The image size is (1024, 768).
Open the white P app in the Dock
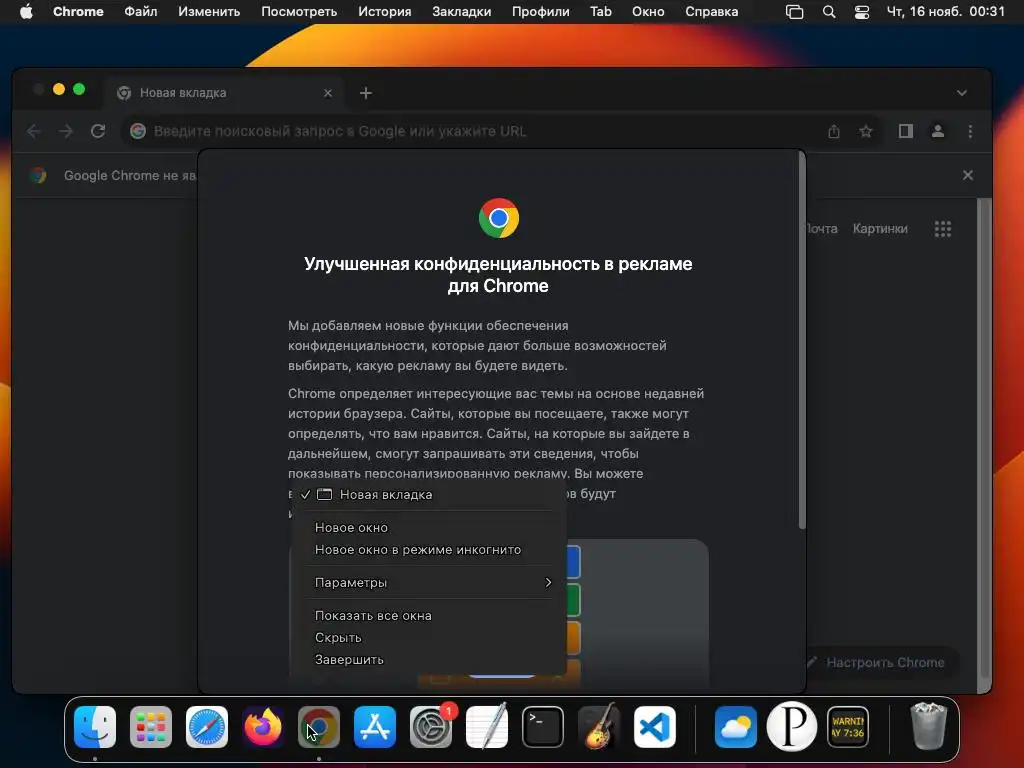[x=792, y=727]
